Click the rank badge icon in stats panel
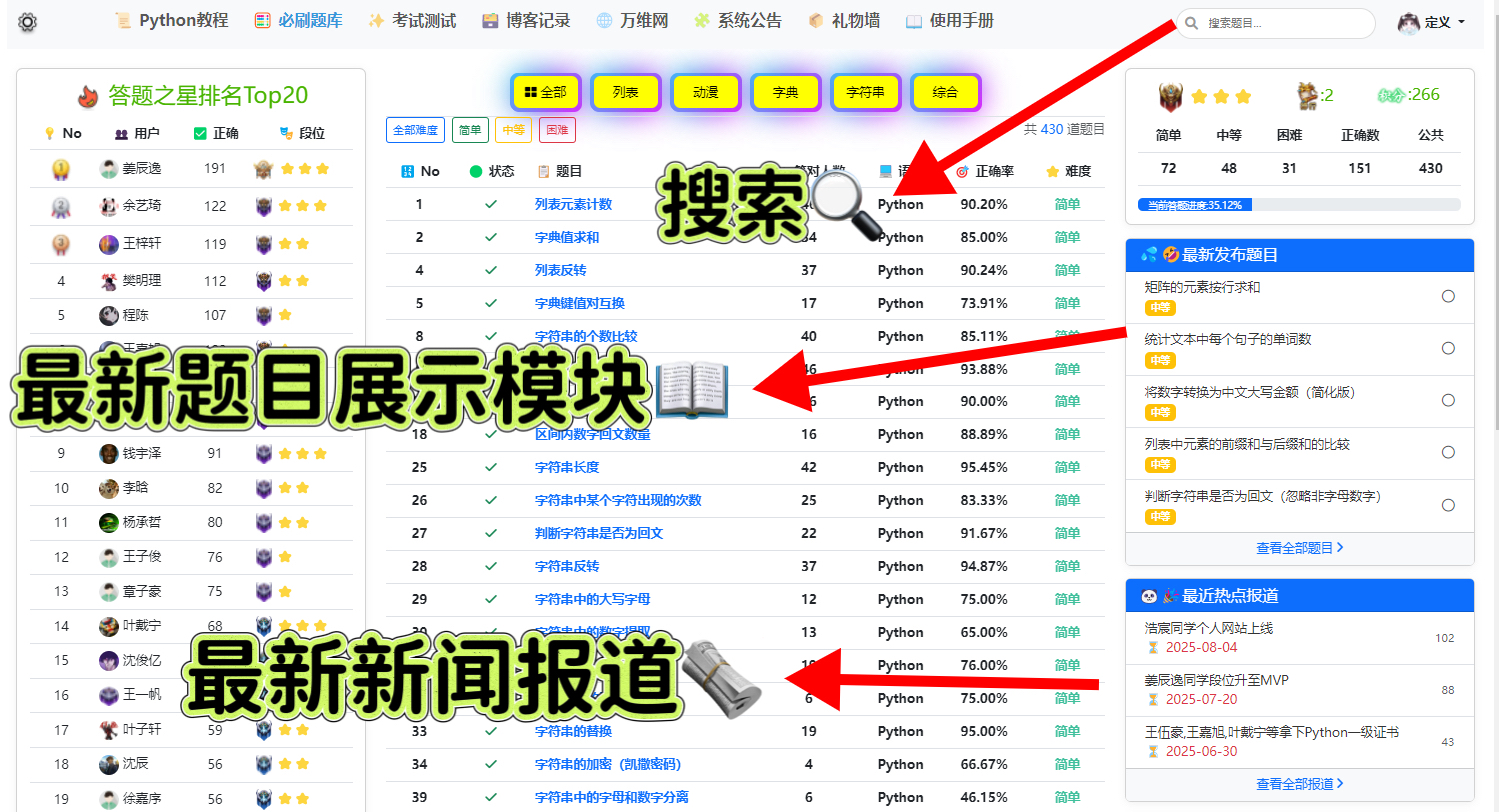The width and height of the screenshot is (1499, 812). point(1169,96)
